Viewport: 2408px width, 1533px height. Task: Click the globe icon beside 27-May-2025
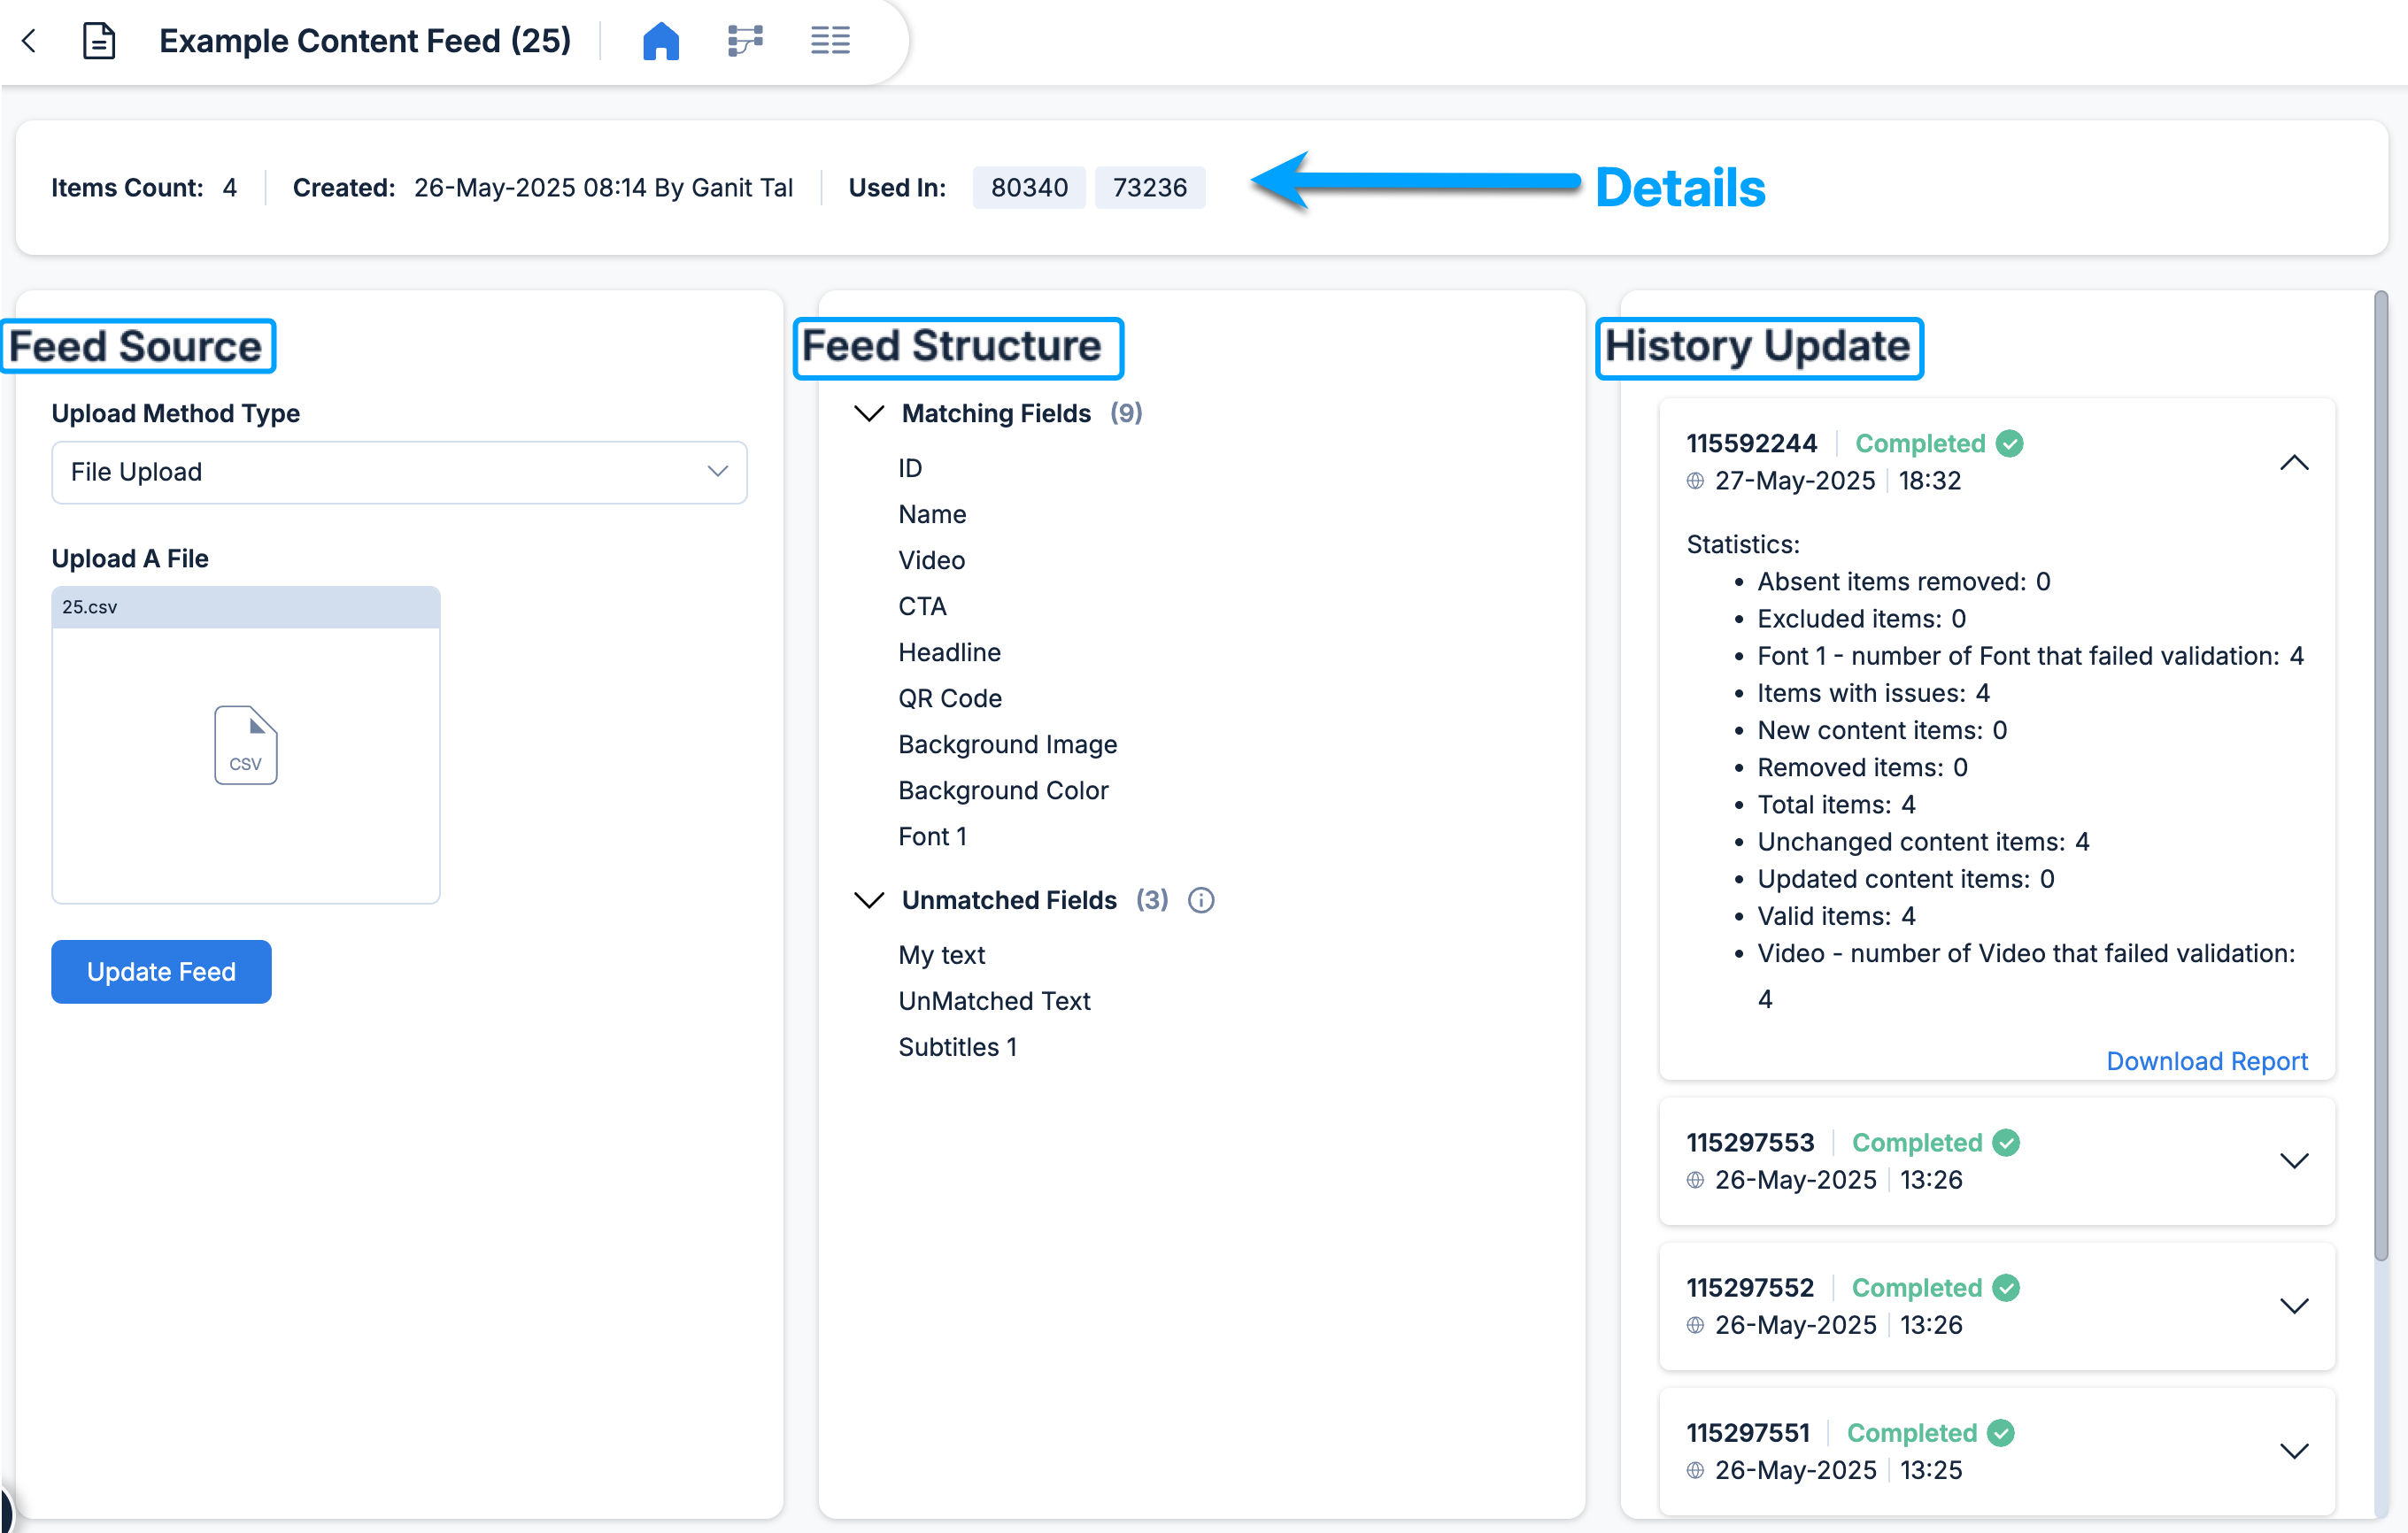(x=1695, y=481)
